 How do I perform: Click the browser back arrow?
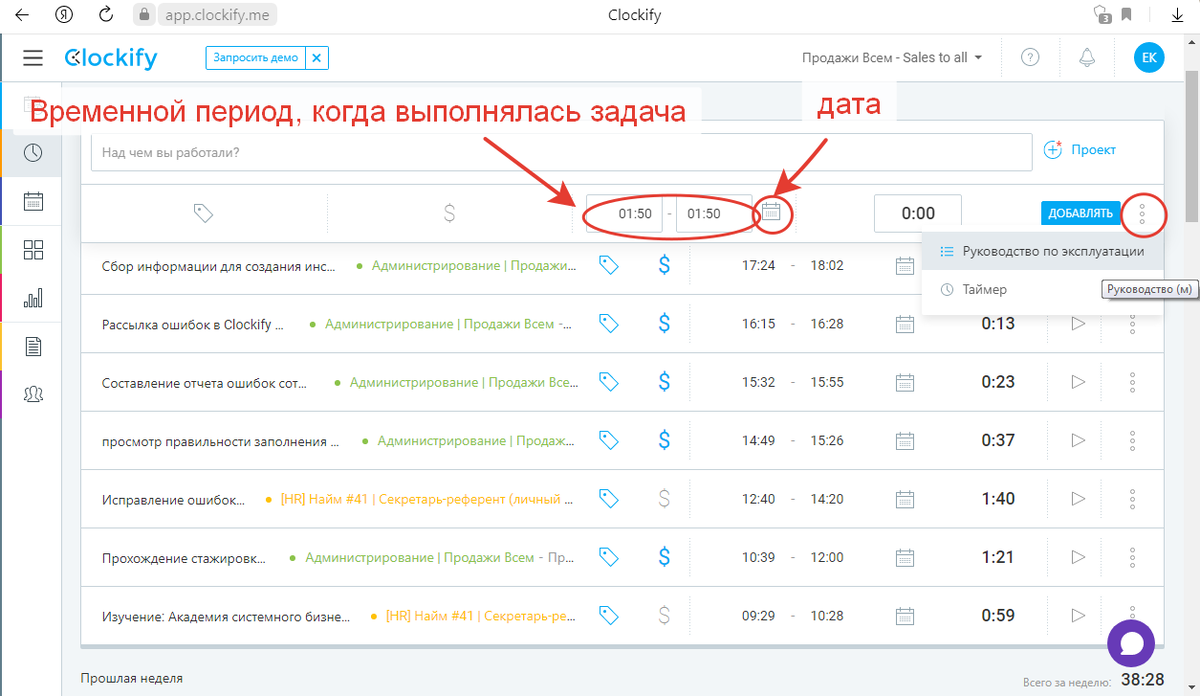coord(22,15)
